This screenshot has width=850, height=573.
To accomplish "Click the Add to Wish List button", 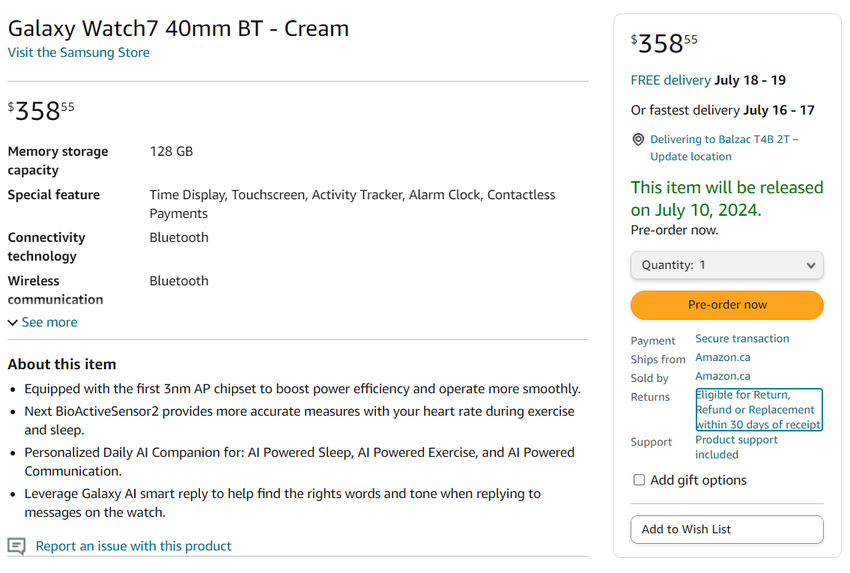I will (x=727, y=529).
